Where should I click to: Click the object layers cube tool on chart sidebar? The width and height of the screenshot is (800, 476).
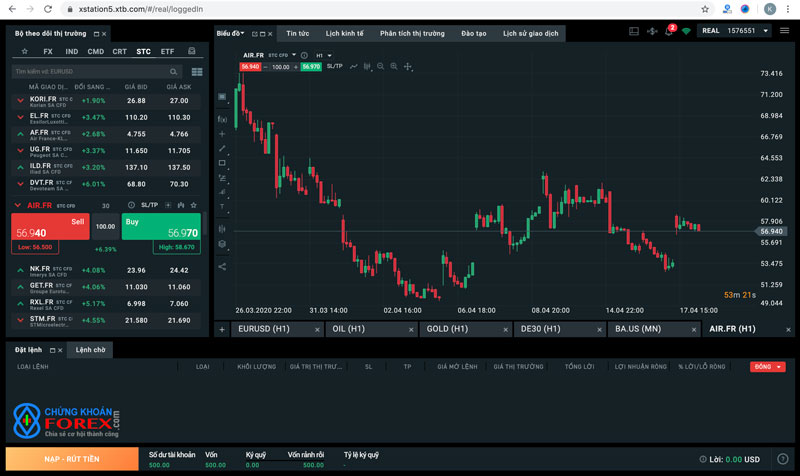pos(222,244)
